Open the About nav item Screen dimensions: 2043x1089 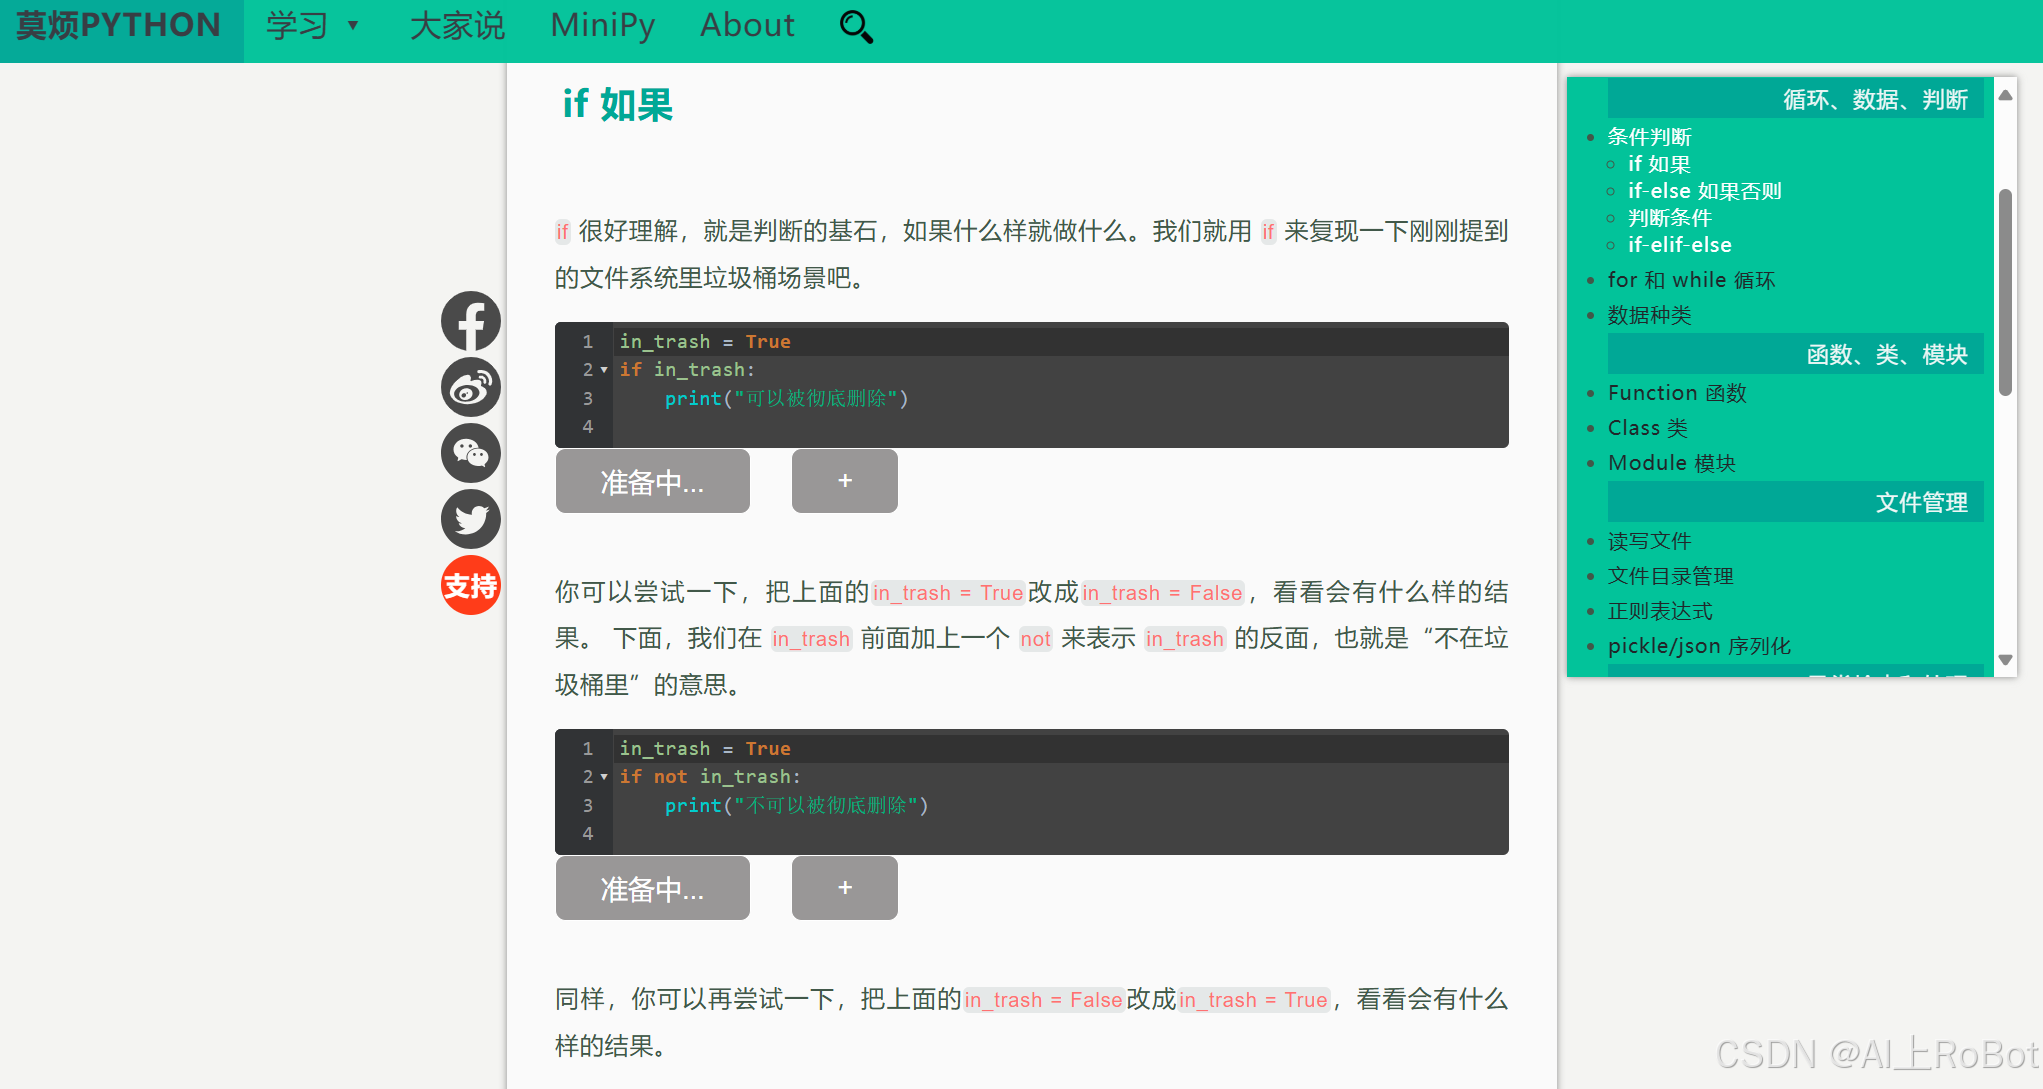tap(747, 26)
